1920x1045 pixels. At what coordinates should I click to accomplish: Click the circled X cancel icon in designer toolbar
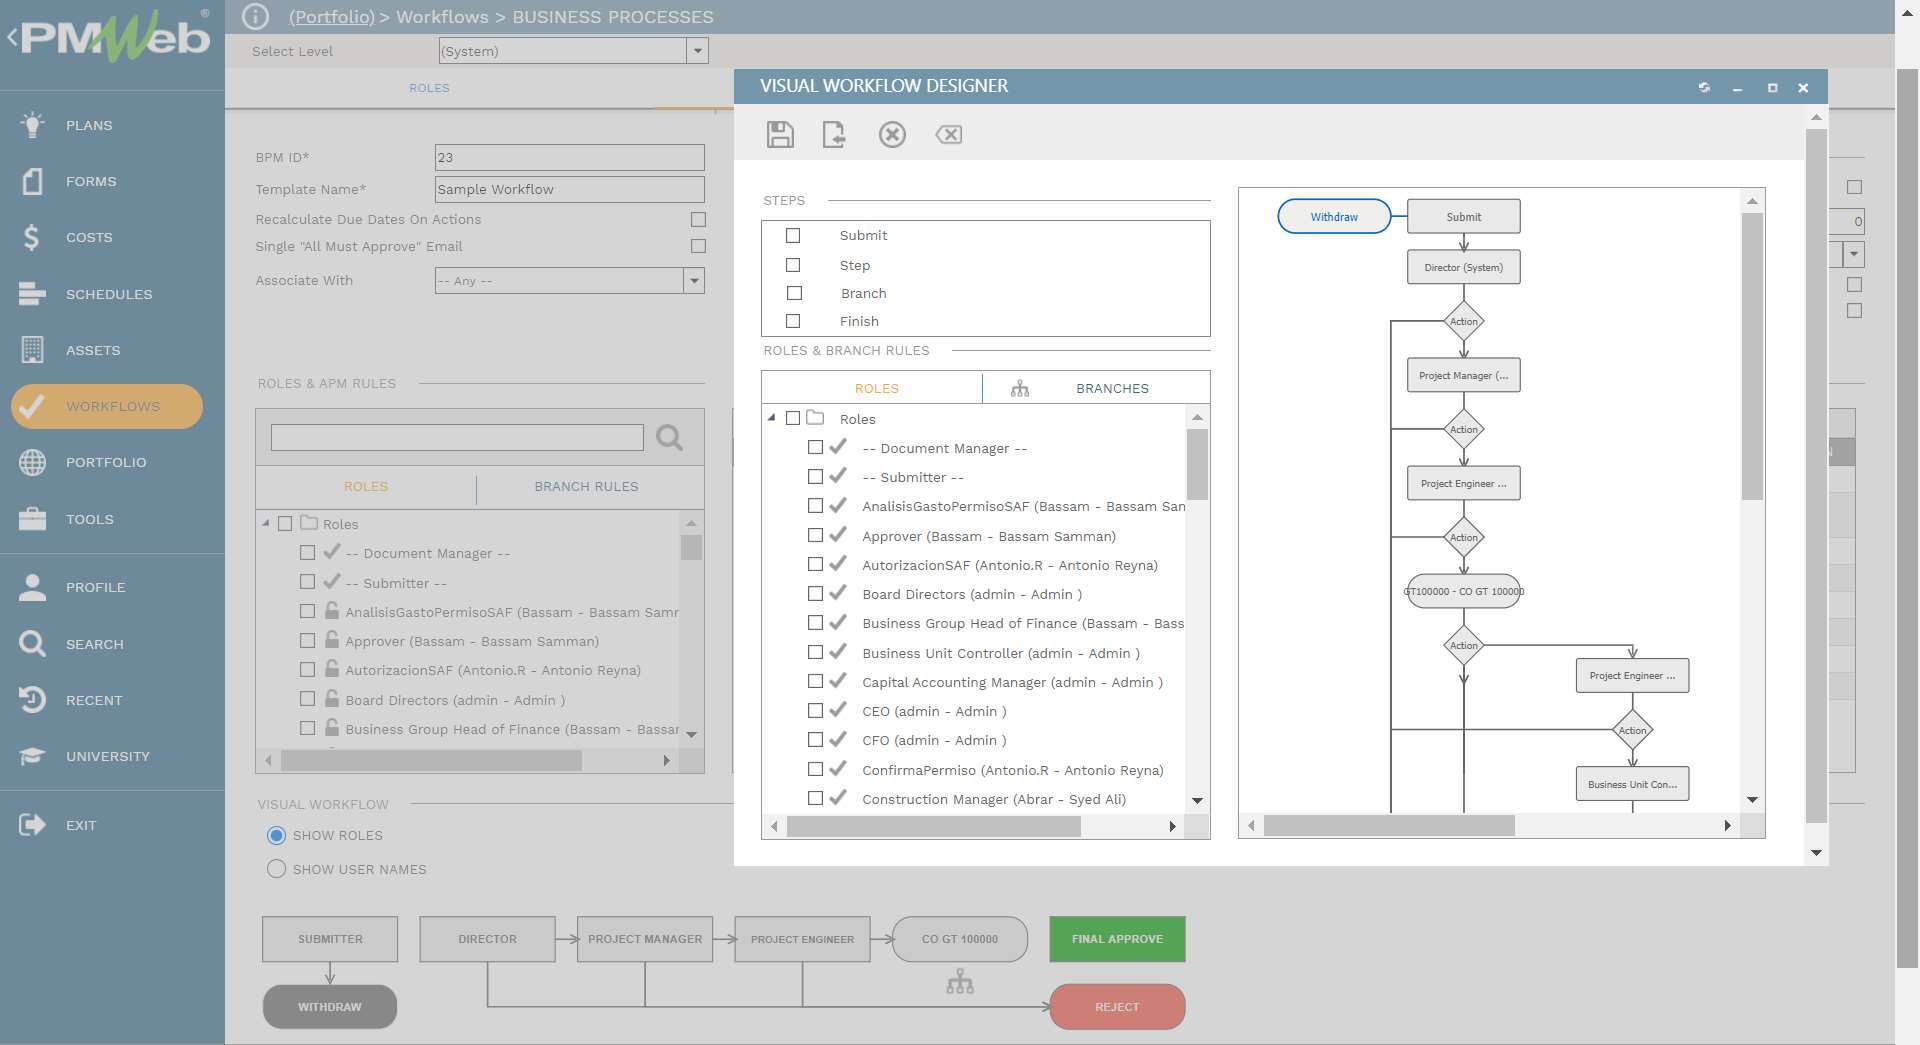[893, 134]
